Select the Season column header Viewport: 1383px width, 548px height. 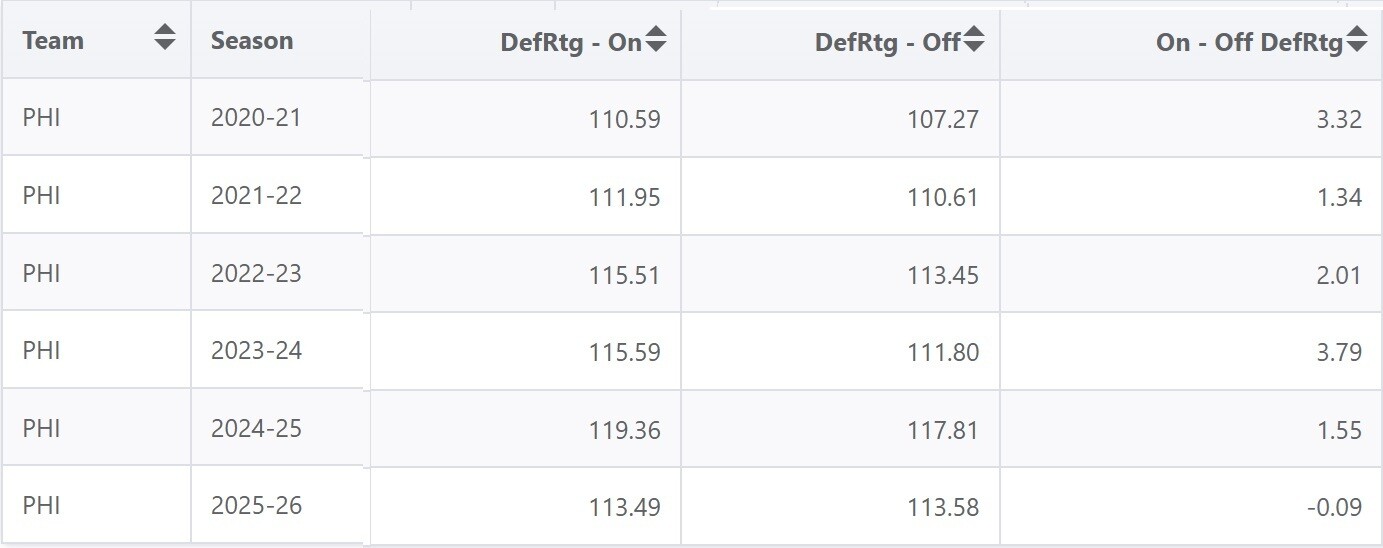click(252, 41)
